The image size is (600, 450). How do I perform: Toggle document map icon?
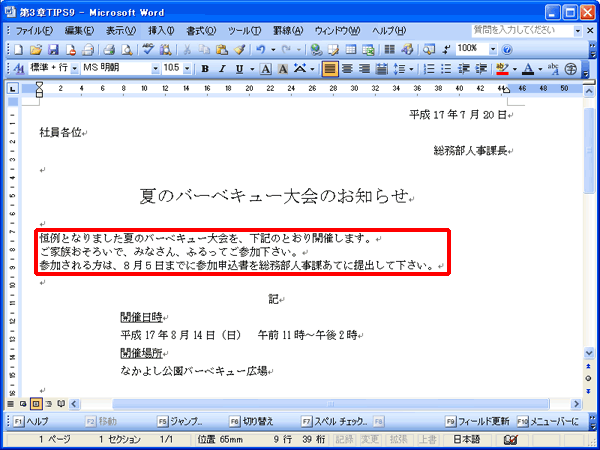[x=429, y=49]
